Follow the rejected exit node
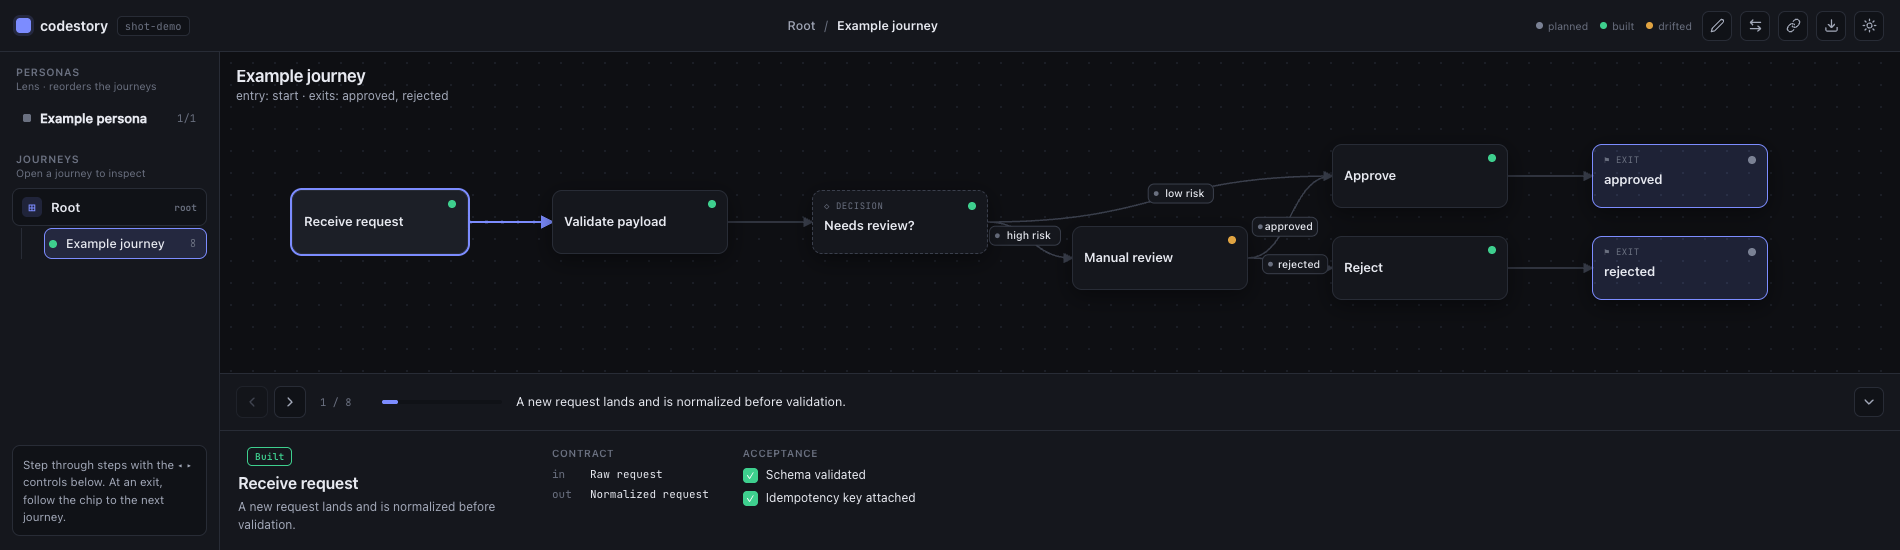This screenshot has height=550, width=1900. [1680, 268]
